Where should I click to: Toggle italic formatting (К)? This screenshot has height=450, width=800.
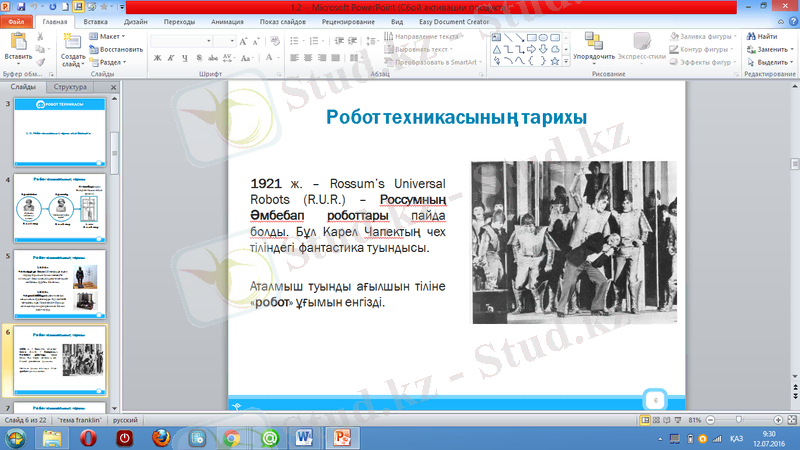pos(171,58)
